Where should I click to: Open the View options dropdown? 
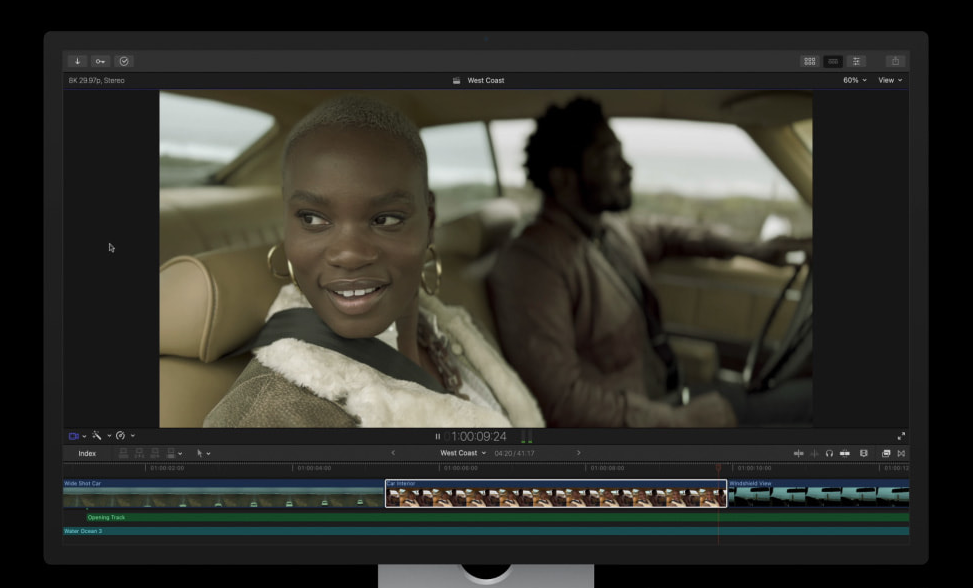tap(889, 80)
